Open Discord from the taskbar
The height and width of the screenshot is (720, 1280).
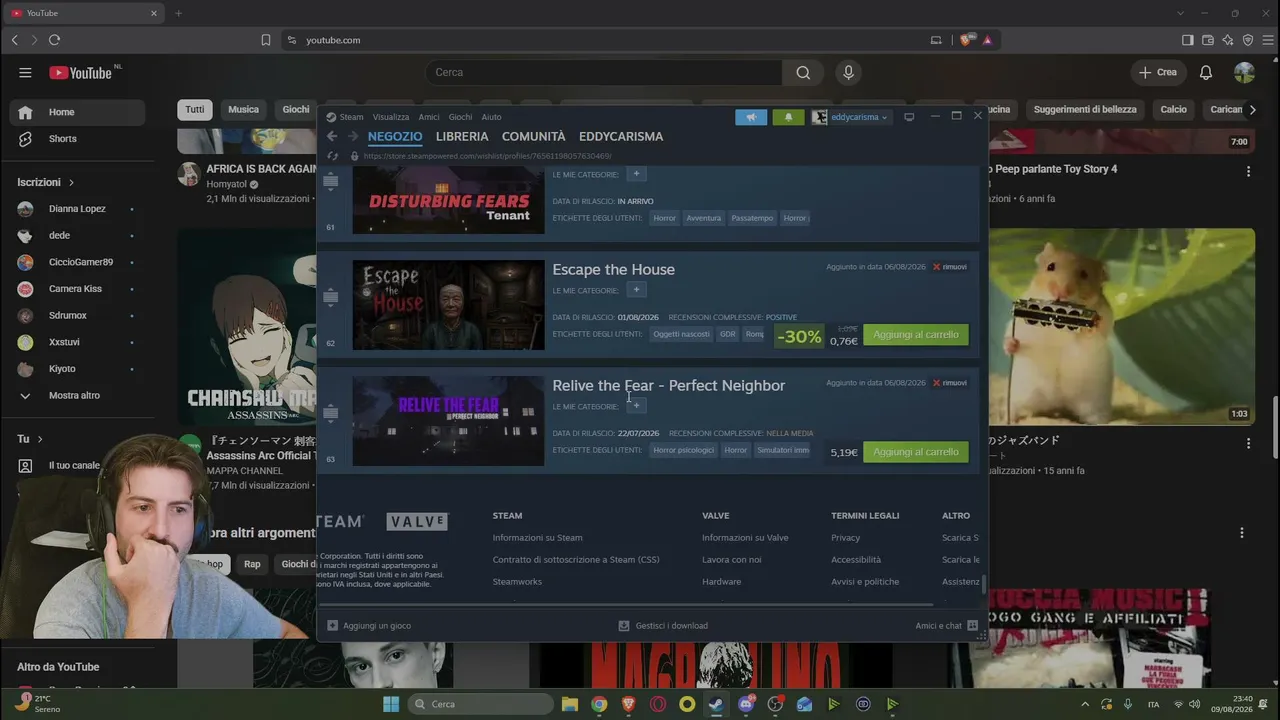pyautogui.click(x=746, y=704)
